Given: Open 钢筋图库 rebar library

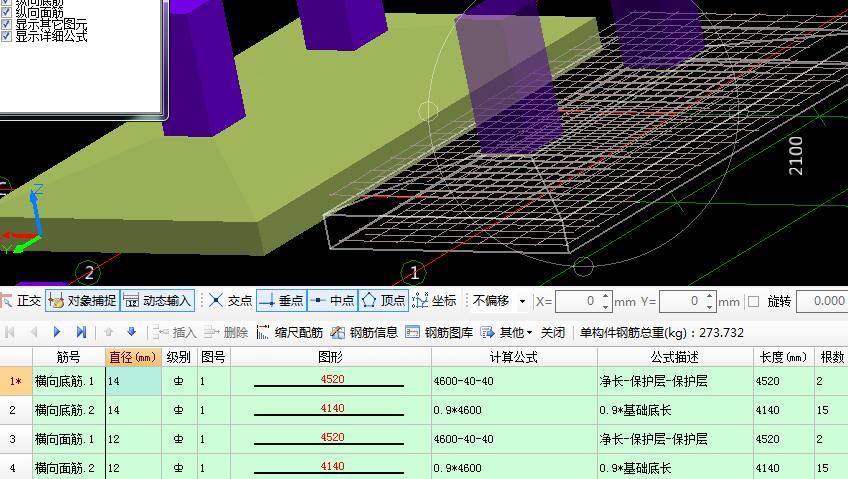Looking at the screenshot, I should (439, 332).
